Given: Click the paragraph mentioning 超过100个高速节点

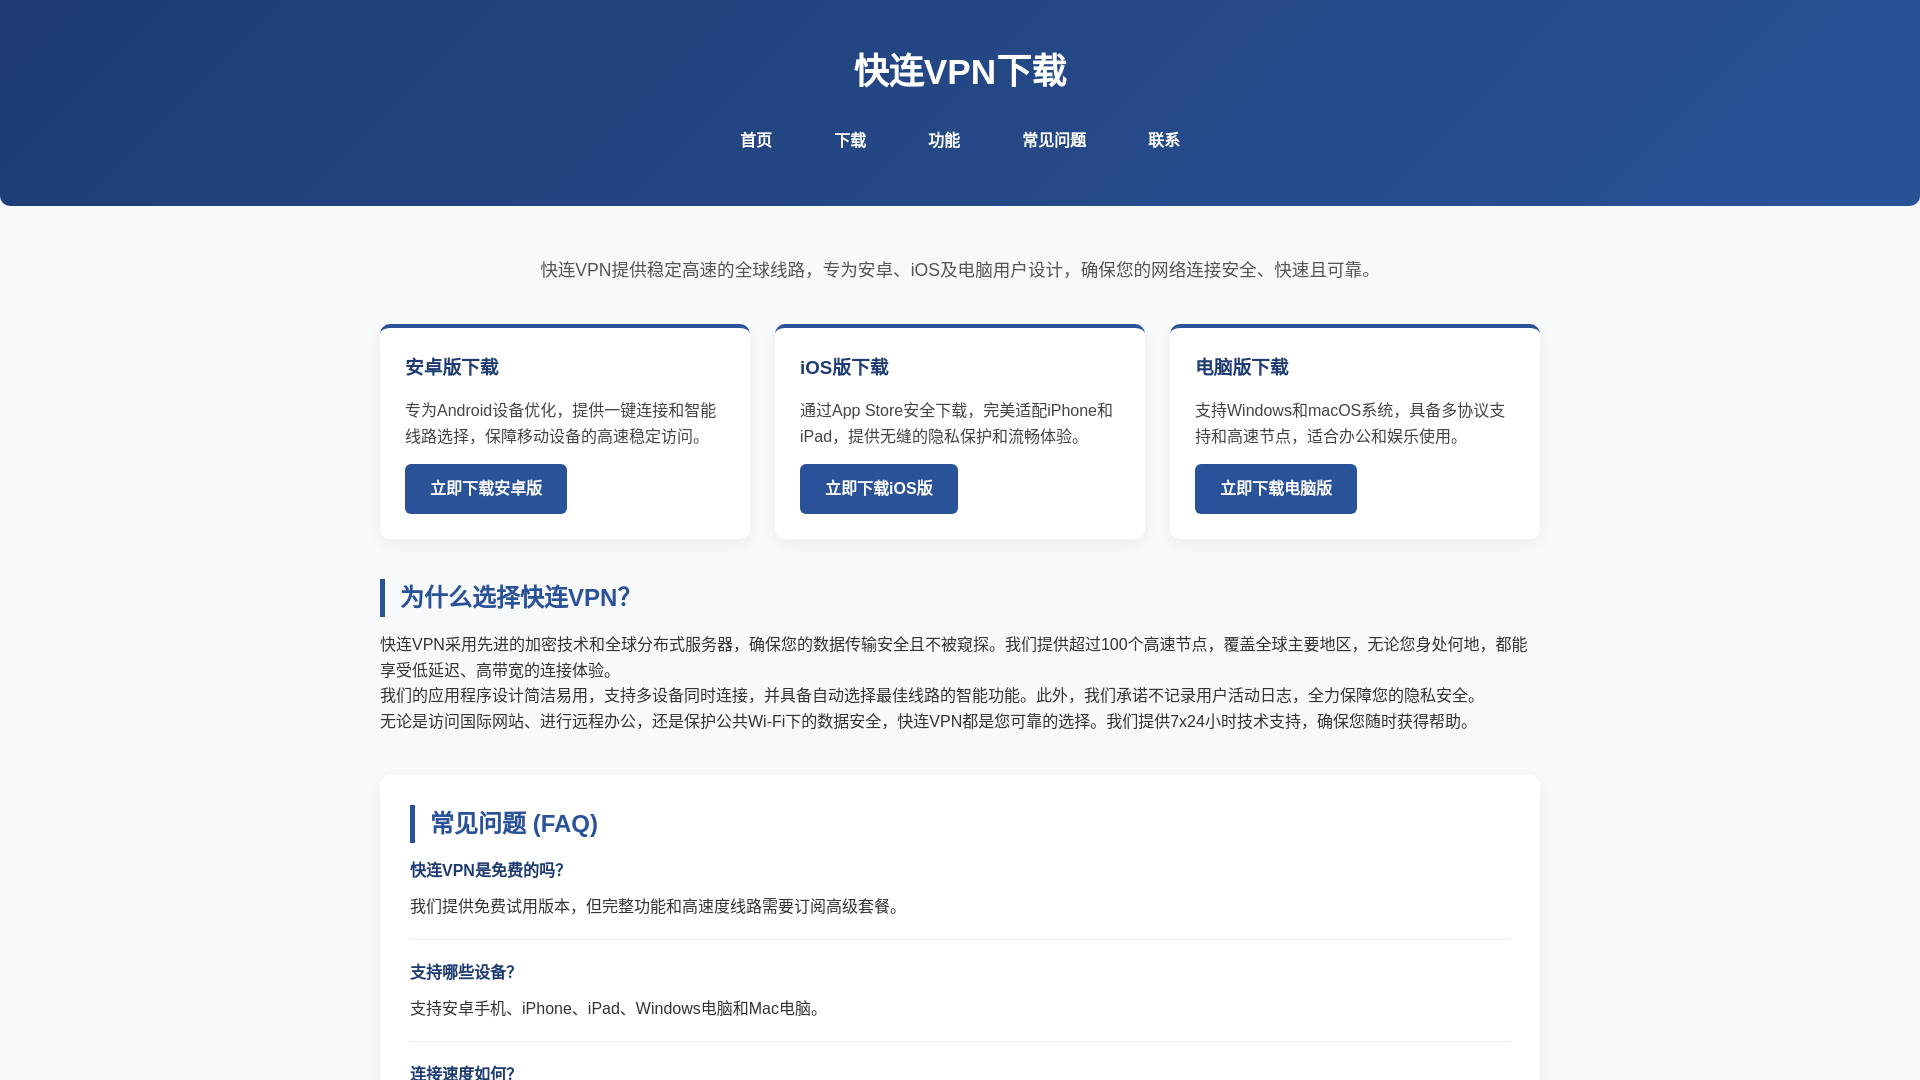Looking at the screenshot, I should pos(954,657).
